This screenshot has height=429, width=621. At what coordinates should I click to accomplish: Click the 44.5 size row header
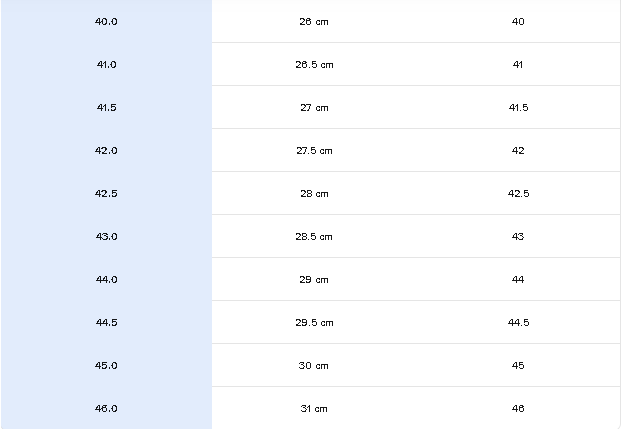106,322
